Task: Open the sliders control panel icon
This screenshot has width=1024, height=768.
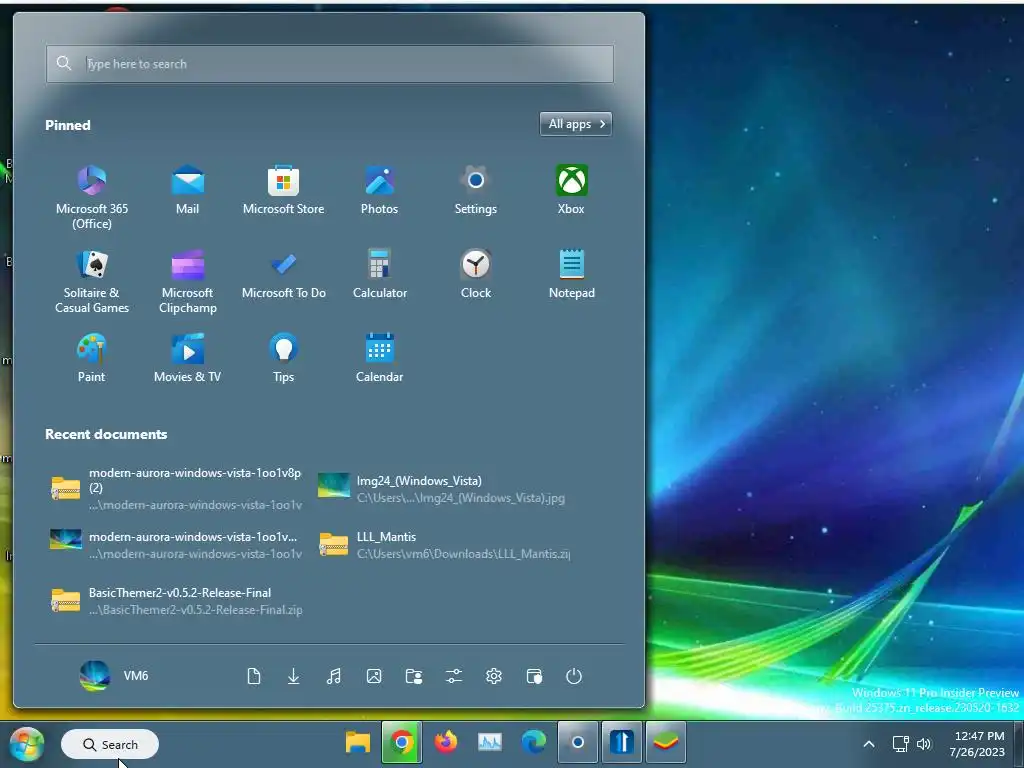Action: (454, 676)
